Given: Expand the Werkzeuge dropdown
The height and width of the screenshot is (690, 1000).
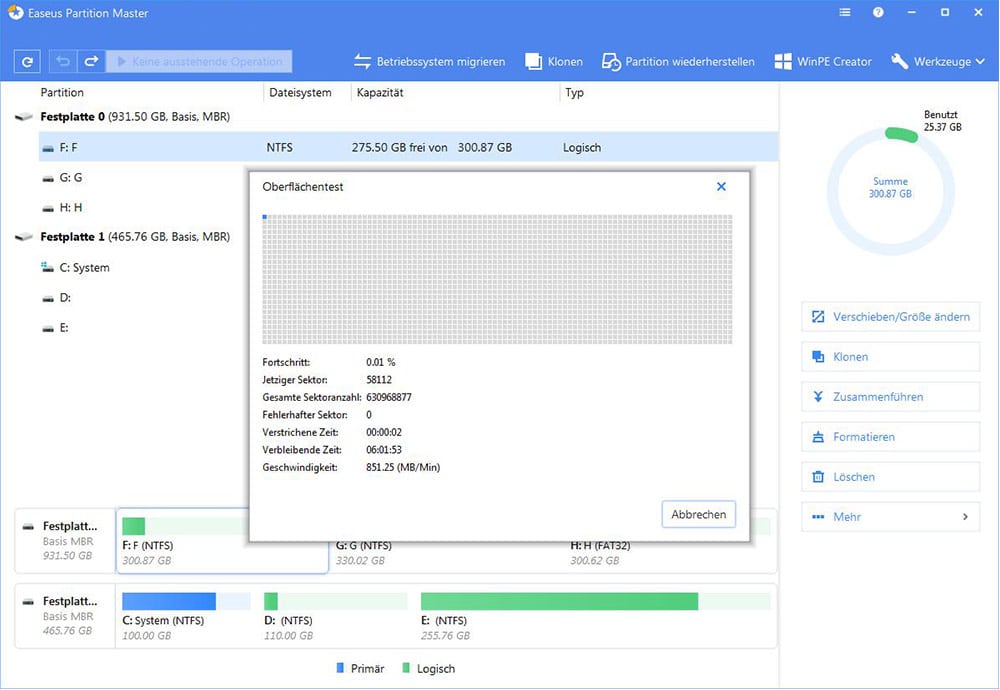Looking at the screenshot, I should 938,62.
